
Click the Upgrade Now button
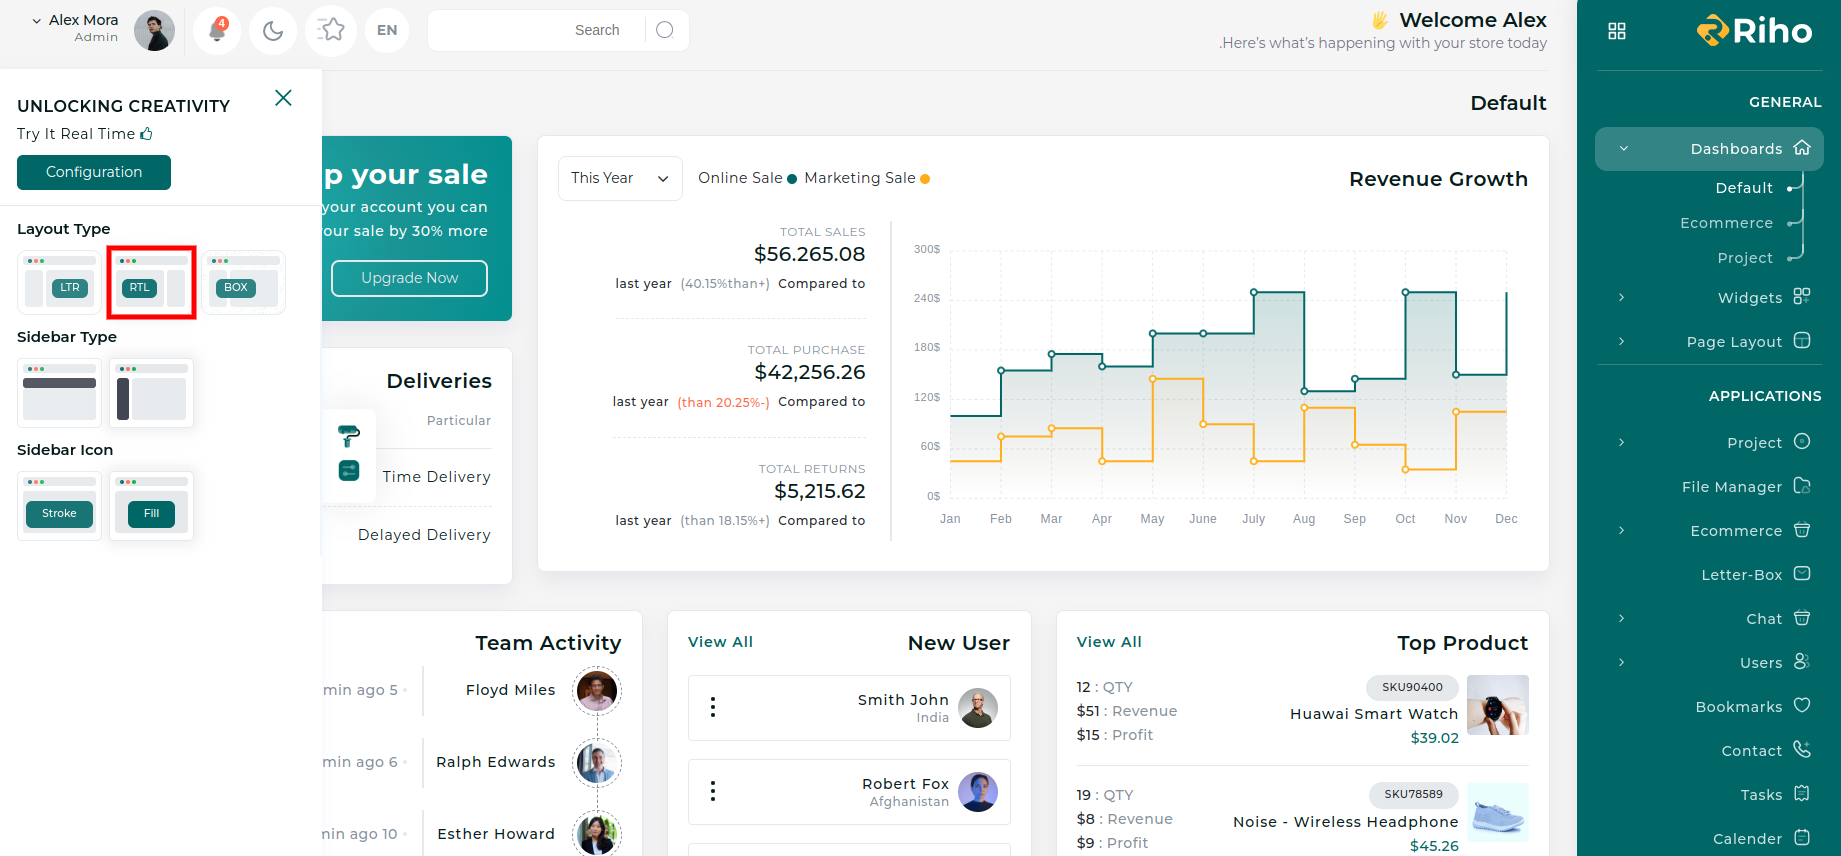pos(409,278)
